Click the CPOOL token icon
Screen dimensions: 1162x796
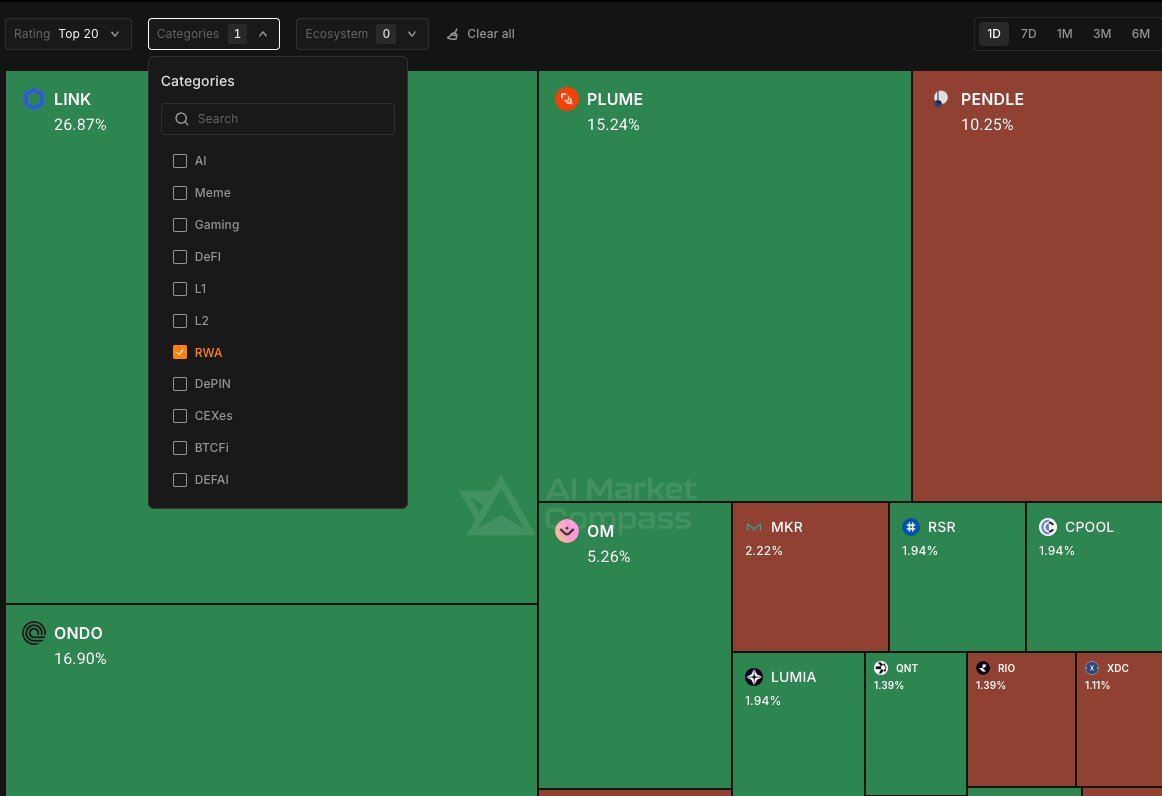coord(1048,527)
